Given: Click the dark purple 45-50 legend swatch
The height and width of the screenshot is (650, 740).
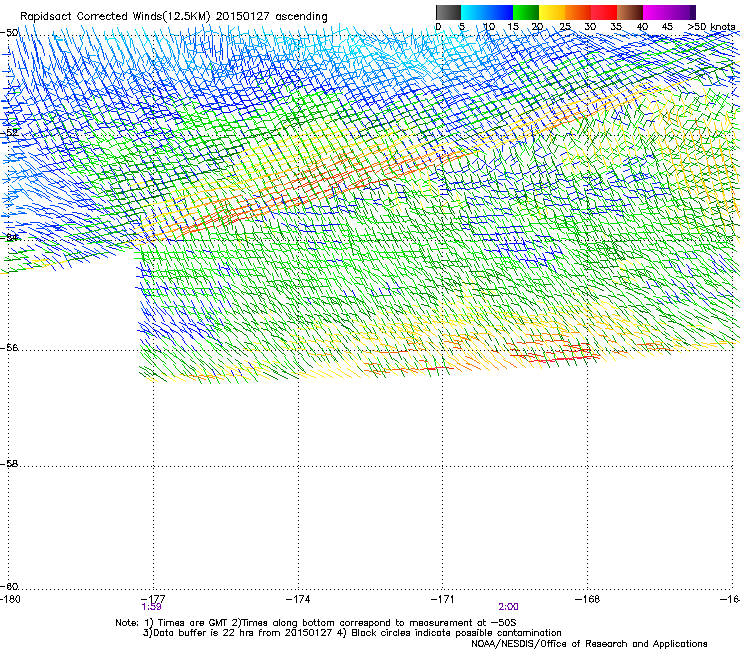Looking at the screenshot, I should (682, 12).
